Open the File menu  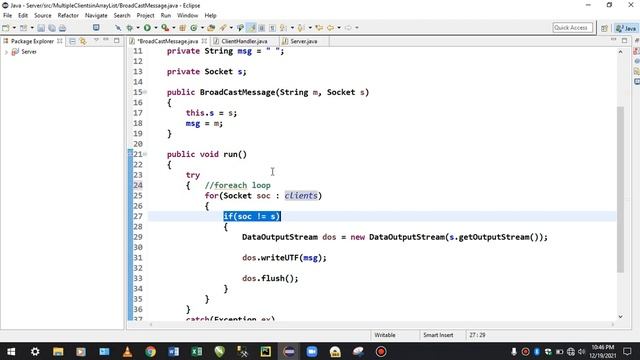click(x=7, y=16)
